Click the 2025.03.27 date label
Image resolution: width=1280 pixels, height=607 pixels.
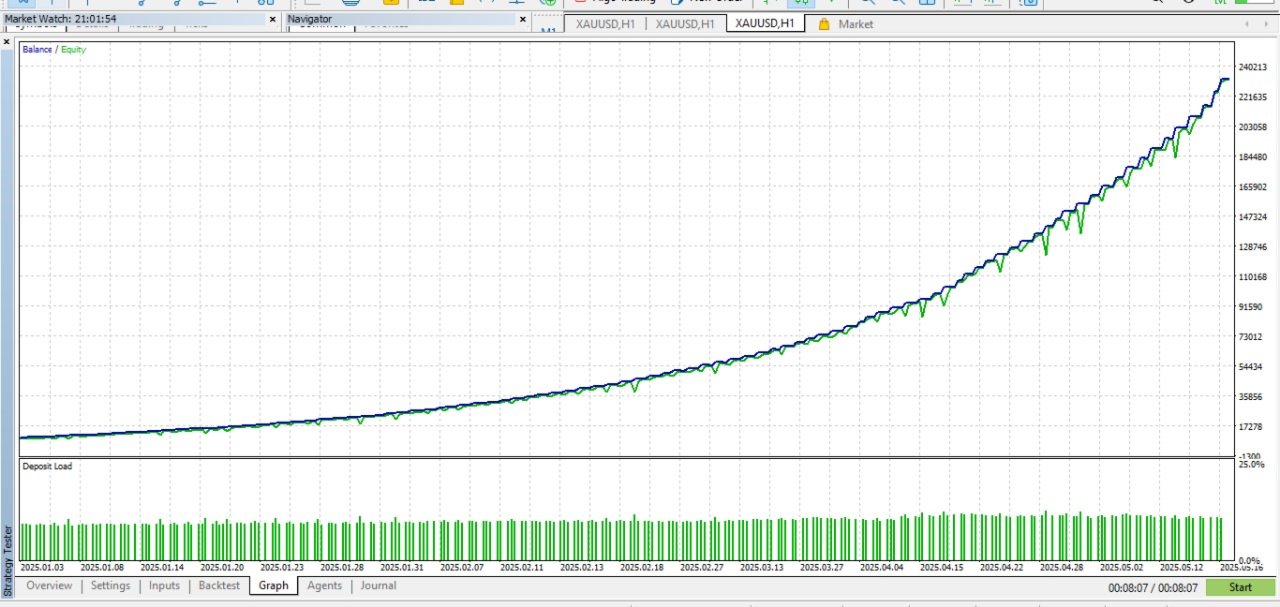pyautogui.click(x=822, y=567)
